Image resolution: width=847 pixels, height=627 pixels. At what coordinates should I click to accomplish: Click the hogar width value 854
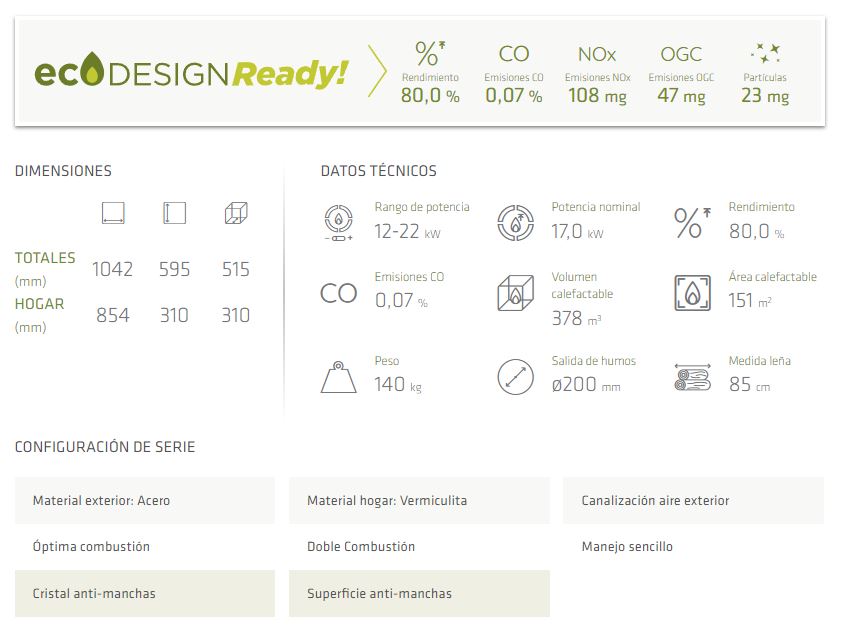(113, 315)
